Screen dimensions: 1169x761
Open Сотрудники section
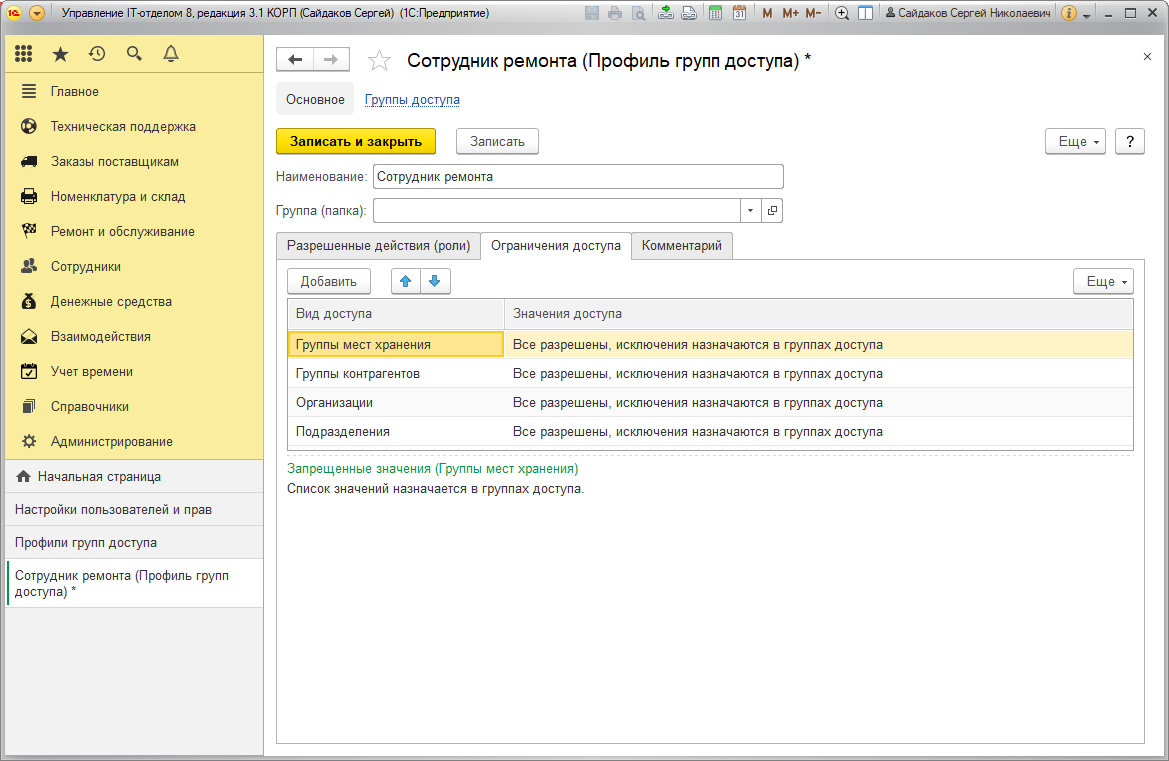134,267
